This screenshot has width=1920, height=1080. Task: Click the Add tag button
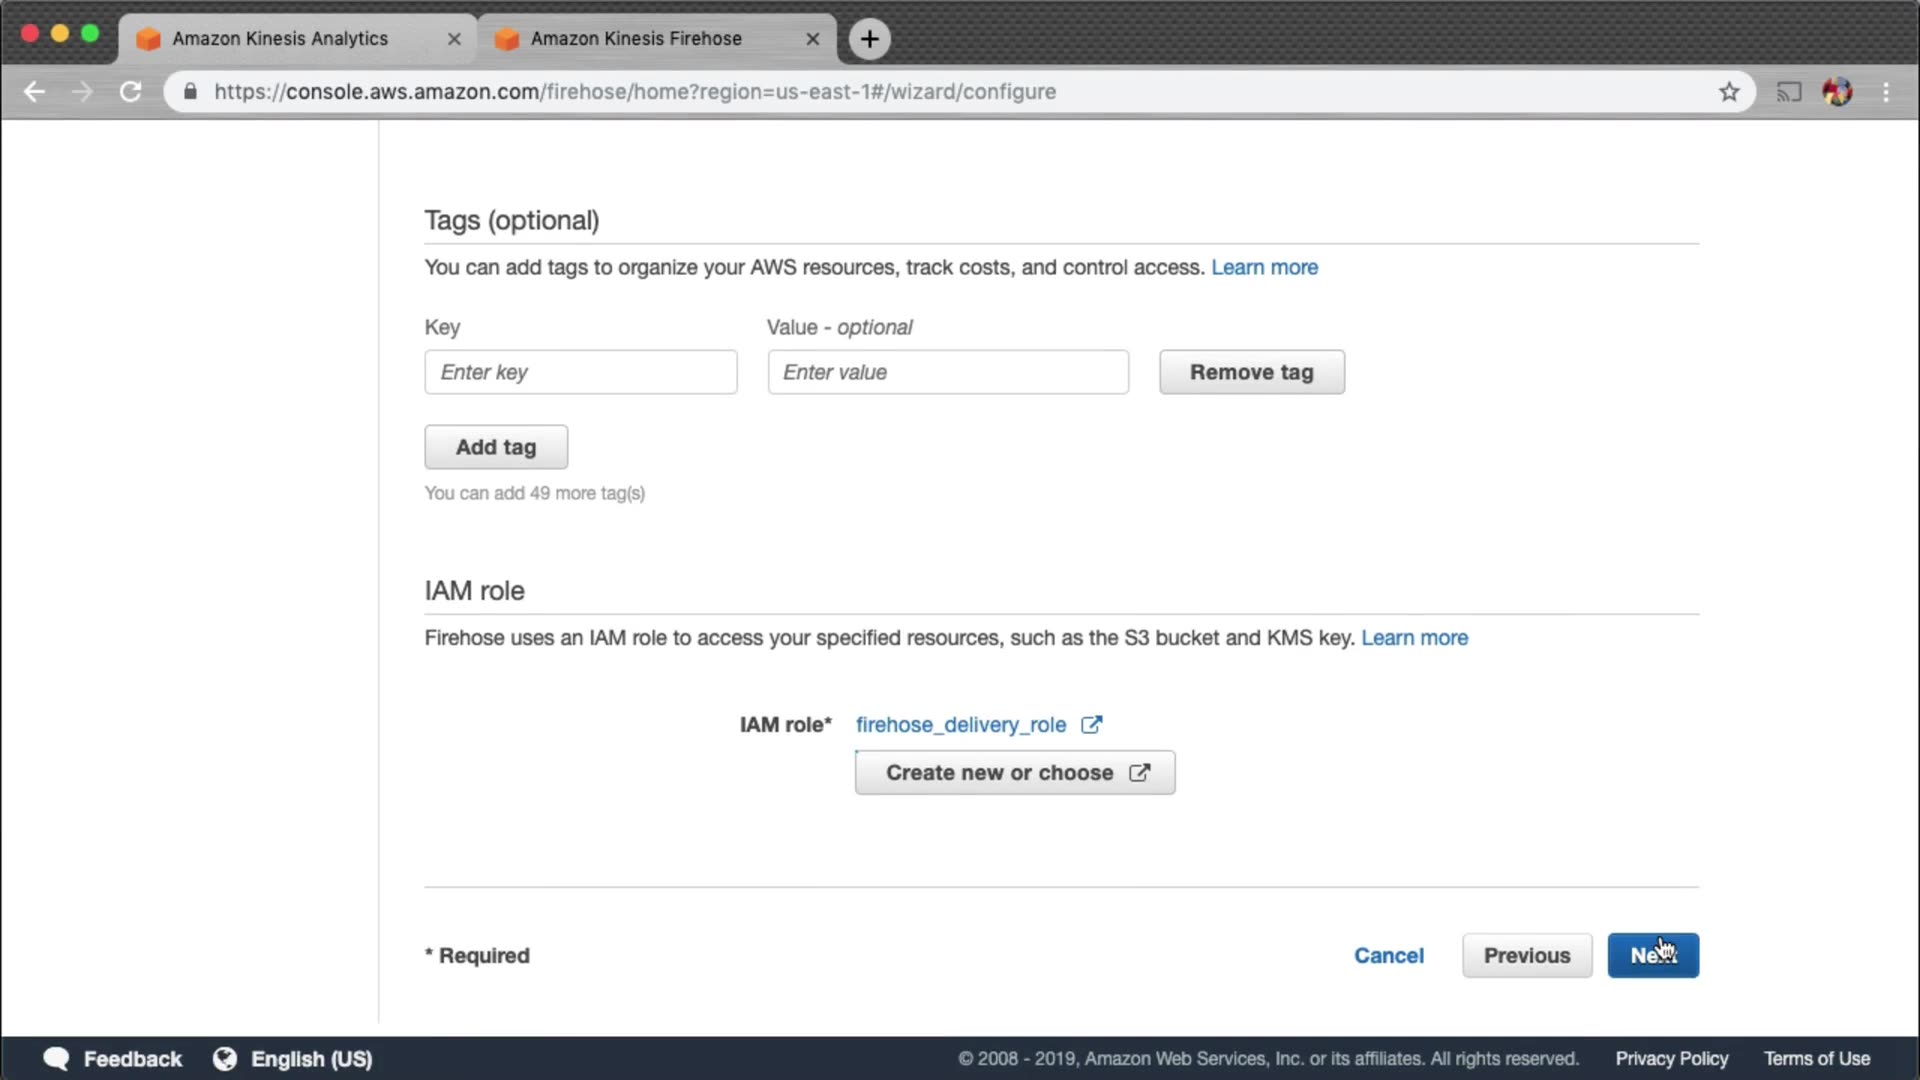[x=496, y=447]
